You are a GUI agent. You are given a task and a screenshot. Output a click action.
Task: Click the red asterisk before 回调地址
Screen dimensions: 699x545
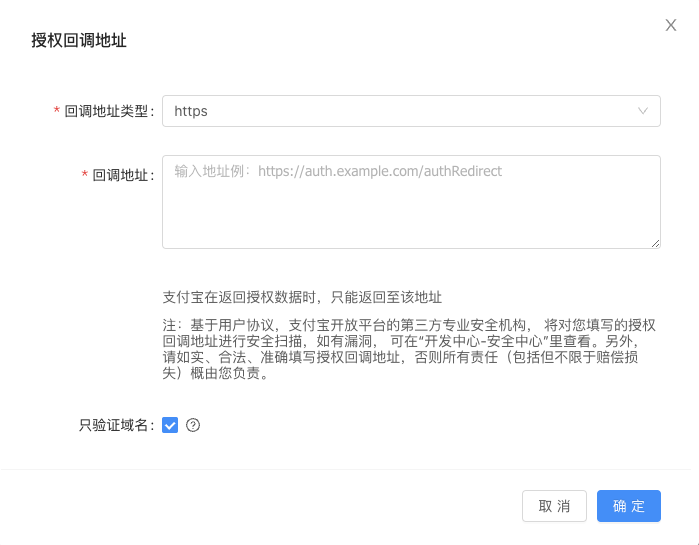click(85, 175)
